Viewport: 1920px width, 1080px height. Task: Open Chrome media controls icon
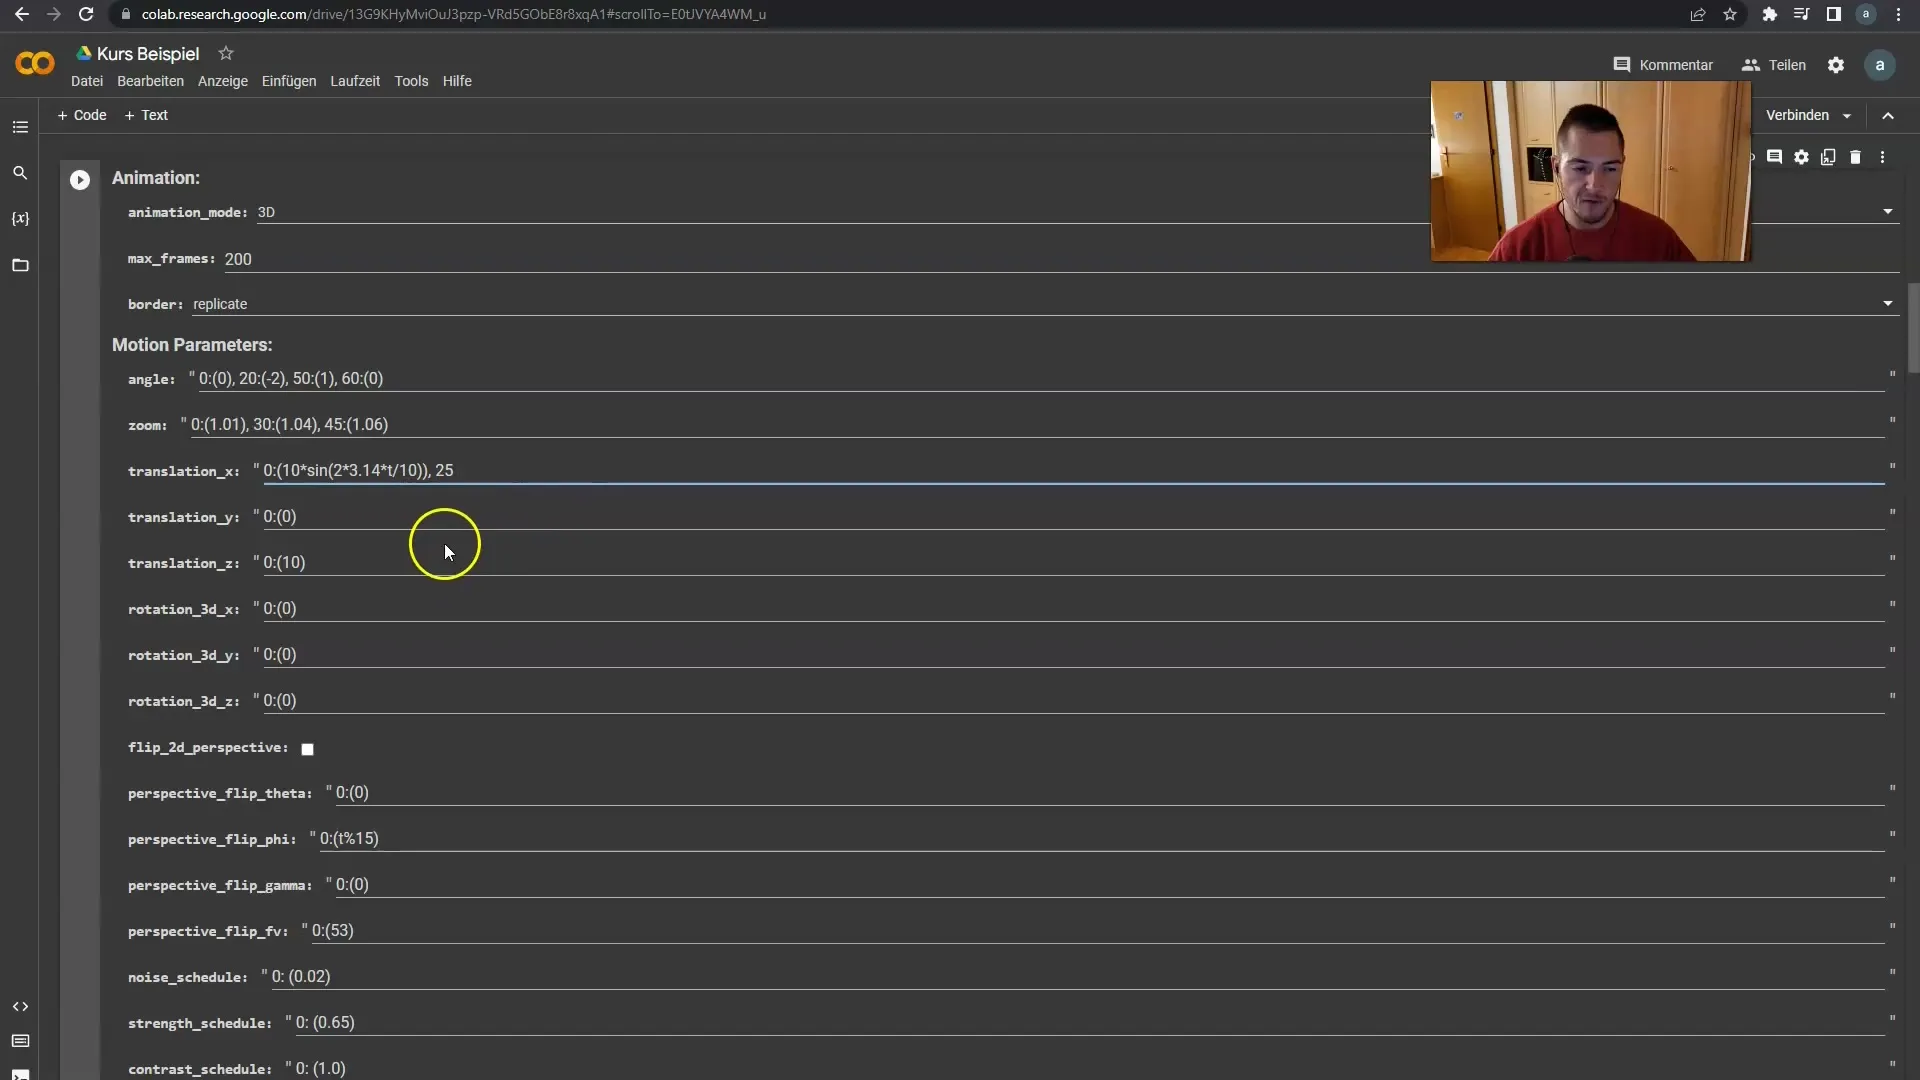coord(1801,14)
